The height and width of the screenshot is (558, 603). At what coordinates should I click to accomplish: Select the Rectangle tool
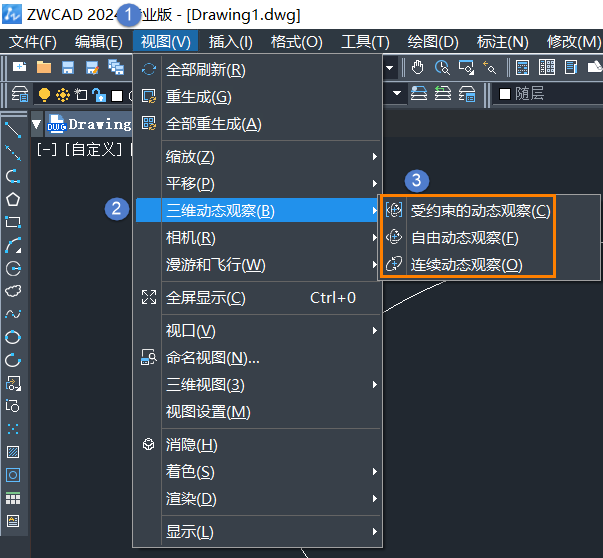(13, 222)
